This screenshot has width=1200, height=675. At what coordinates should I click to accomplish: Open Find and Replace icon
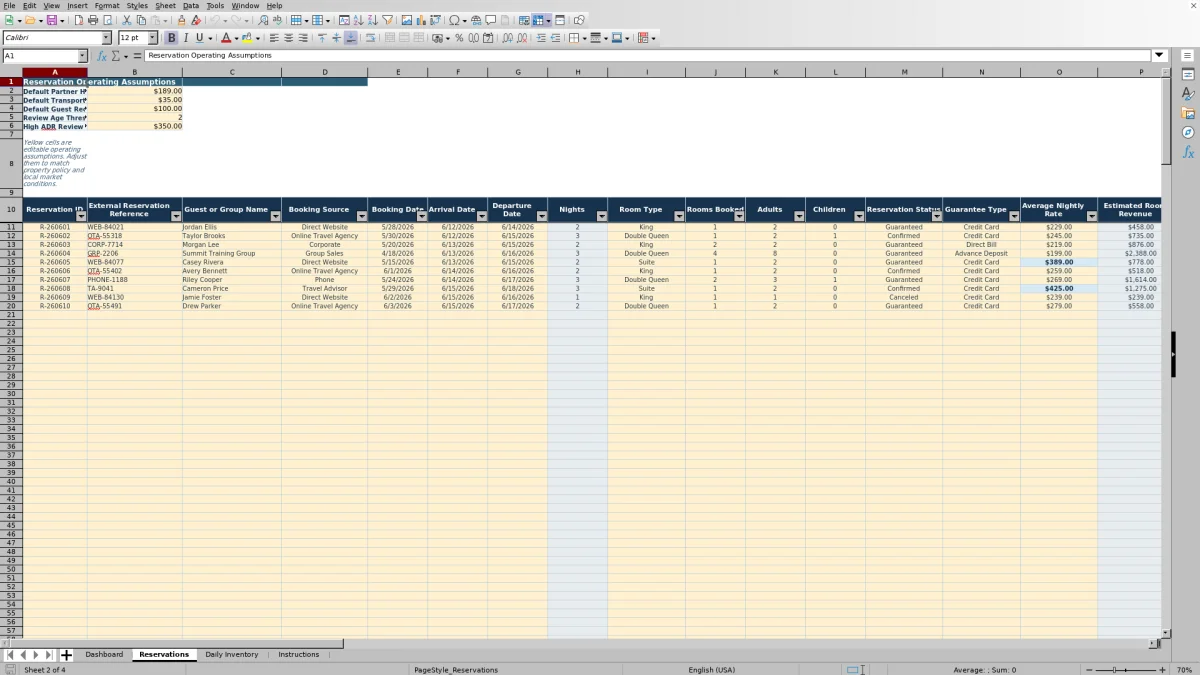[263, 20]
